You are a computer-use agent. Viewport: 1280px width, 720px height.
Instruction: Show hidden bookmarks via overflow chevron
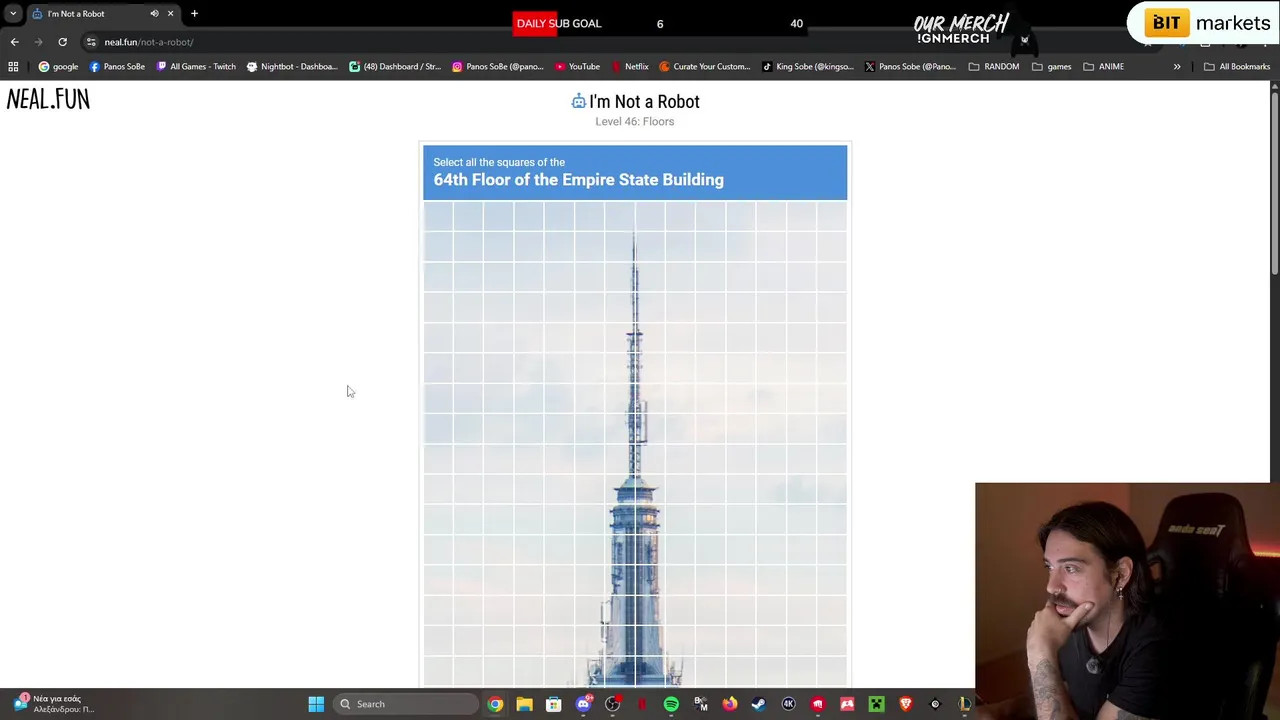[x=1177, y=67]
